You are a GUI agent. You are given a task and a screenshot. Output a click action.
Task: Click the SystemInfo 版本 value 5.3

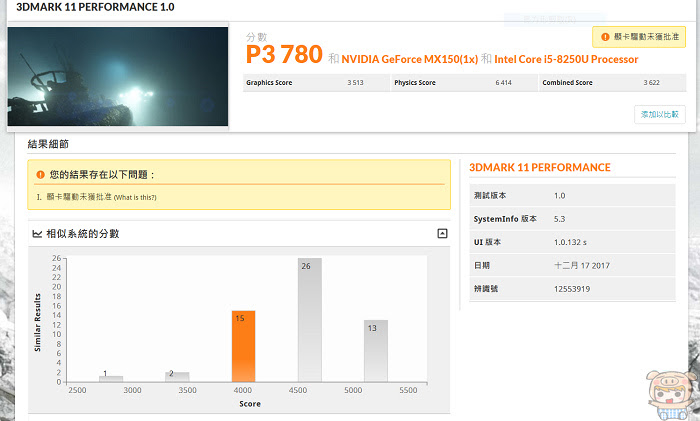[559, 219]
